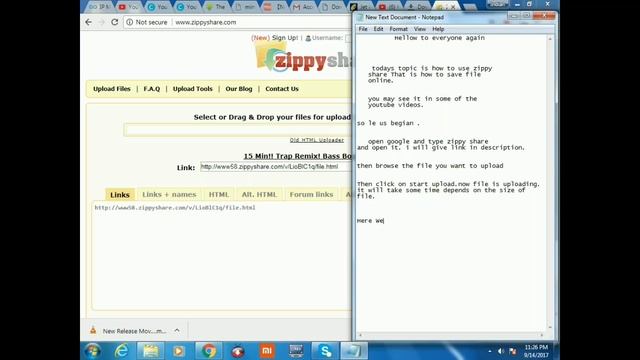This screenshot has width=640, height=360.
Task: Open Notepad Edit menu
Action: pos(378,29)
